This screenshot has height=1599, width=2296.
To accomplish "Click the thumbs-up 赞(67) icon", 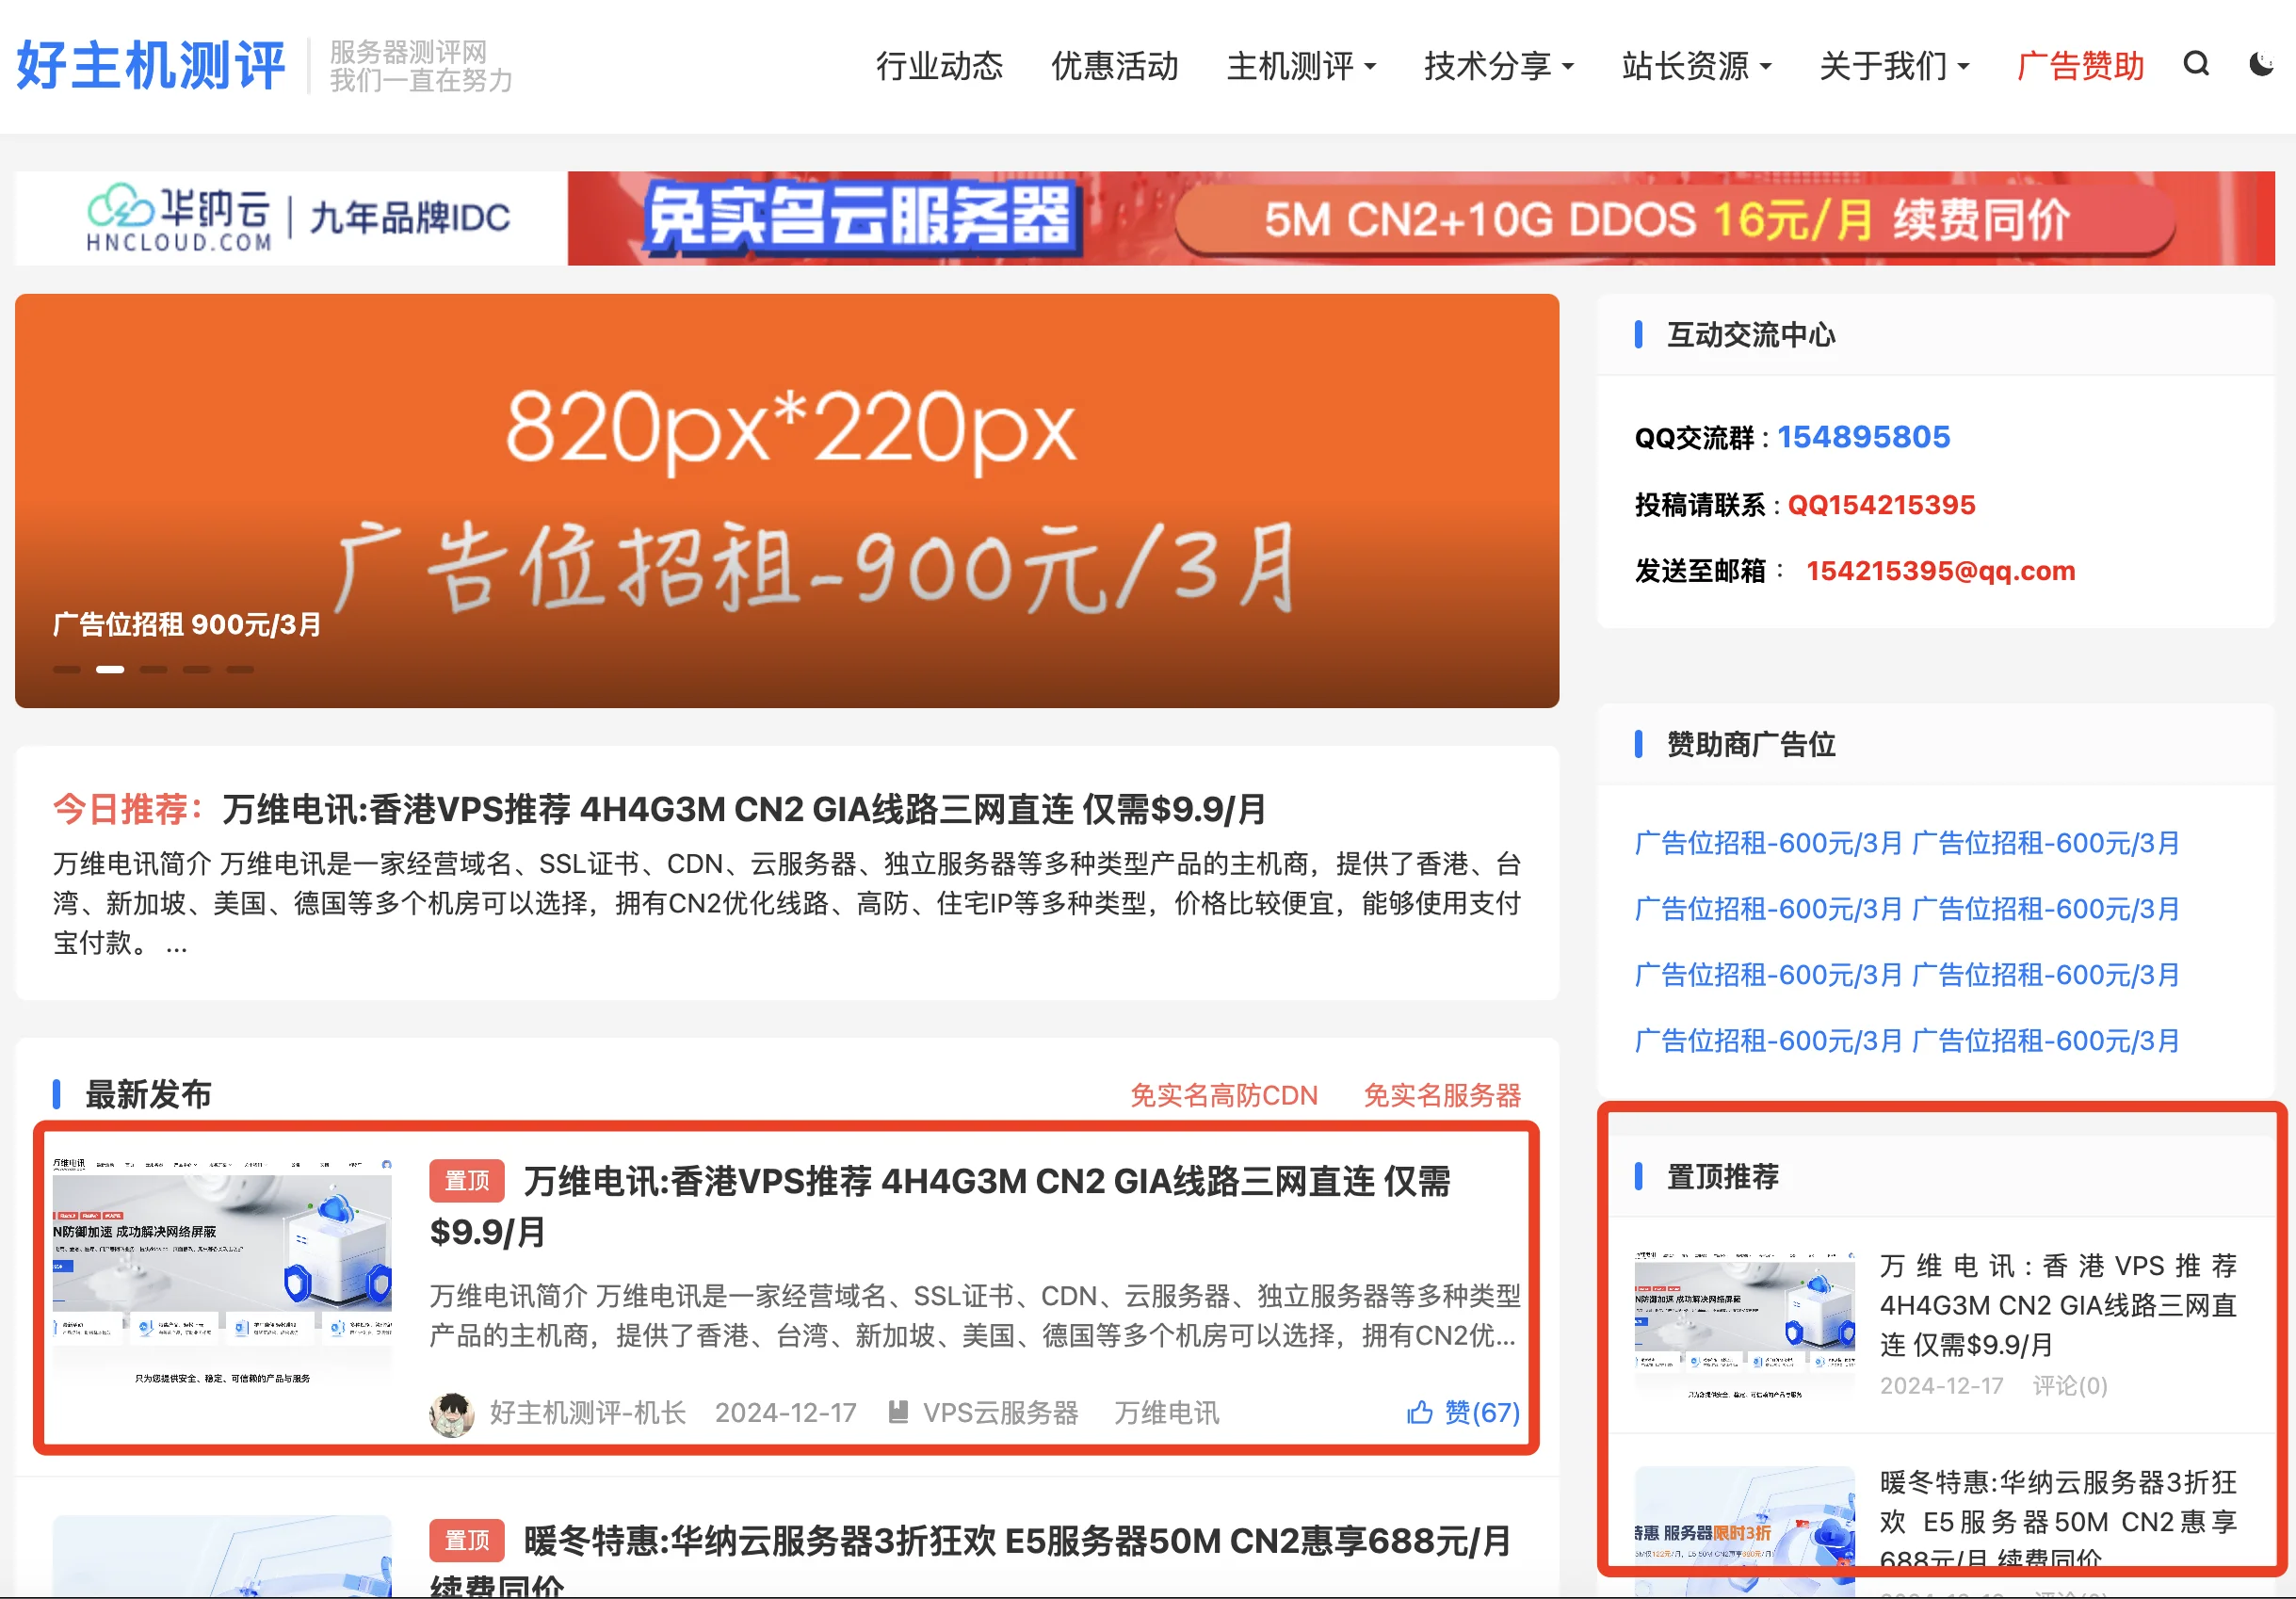I will (1420, 1412).
